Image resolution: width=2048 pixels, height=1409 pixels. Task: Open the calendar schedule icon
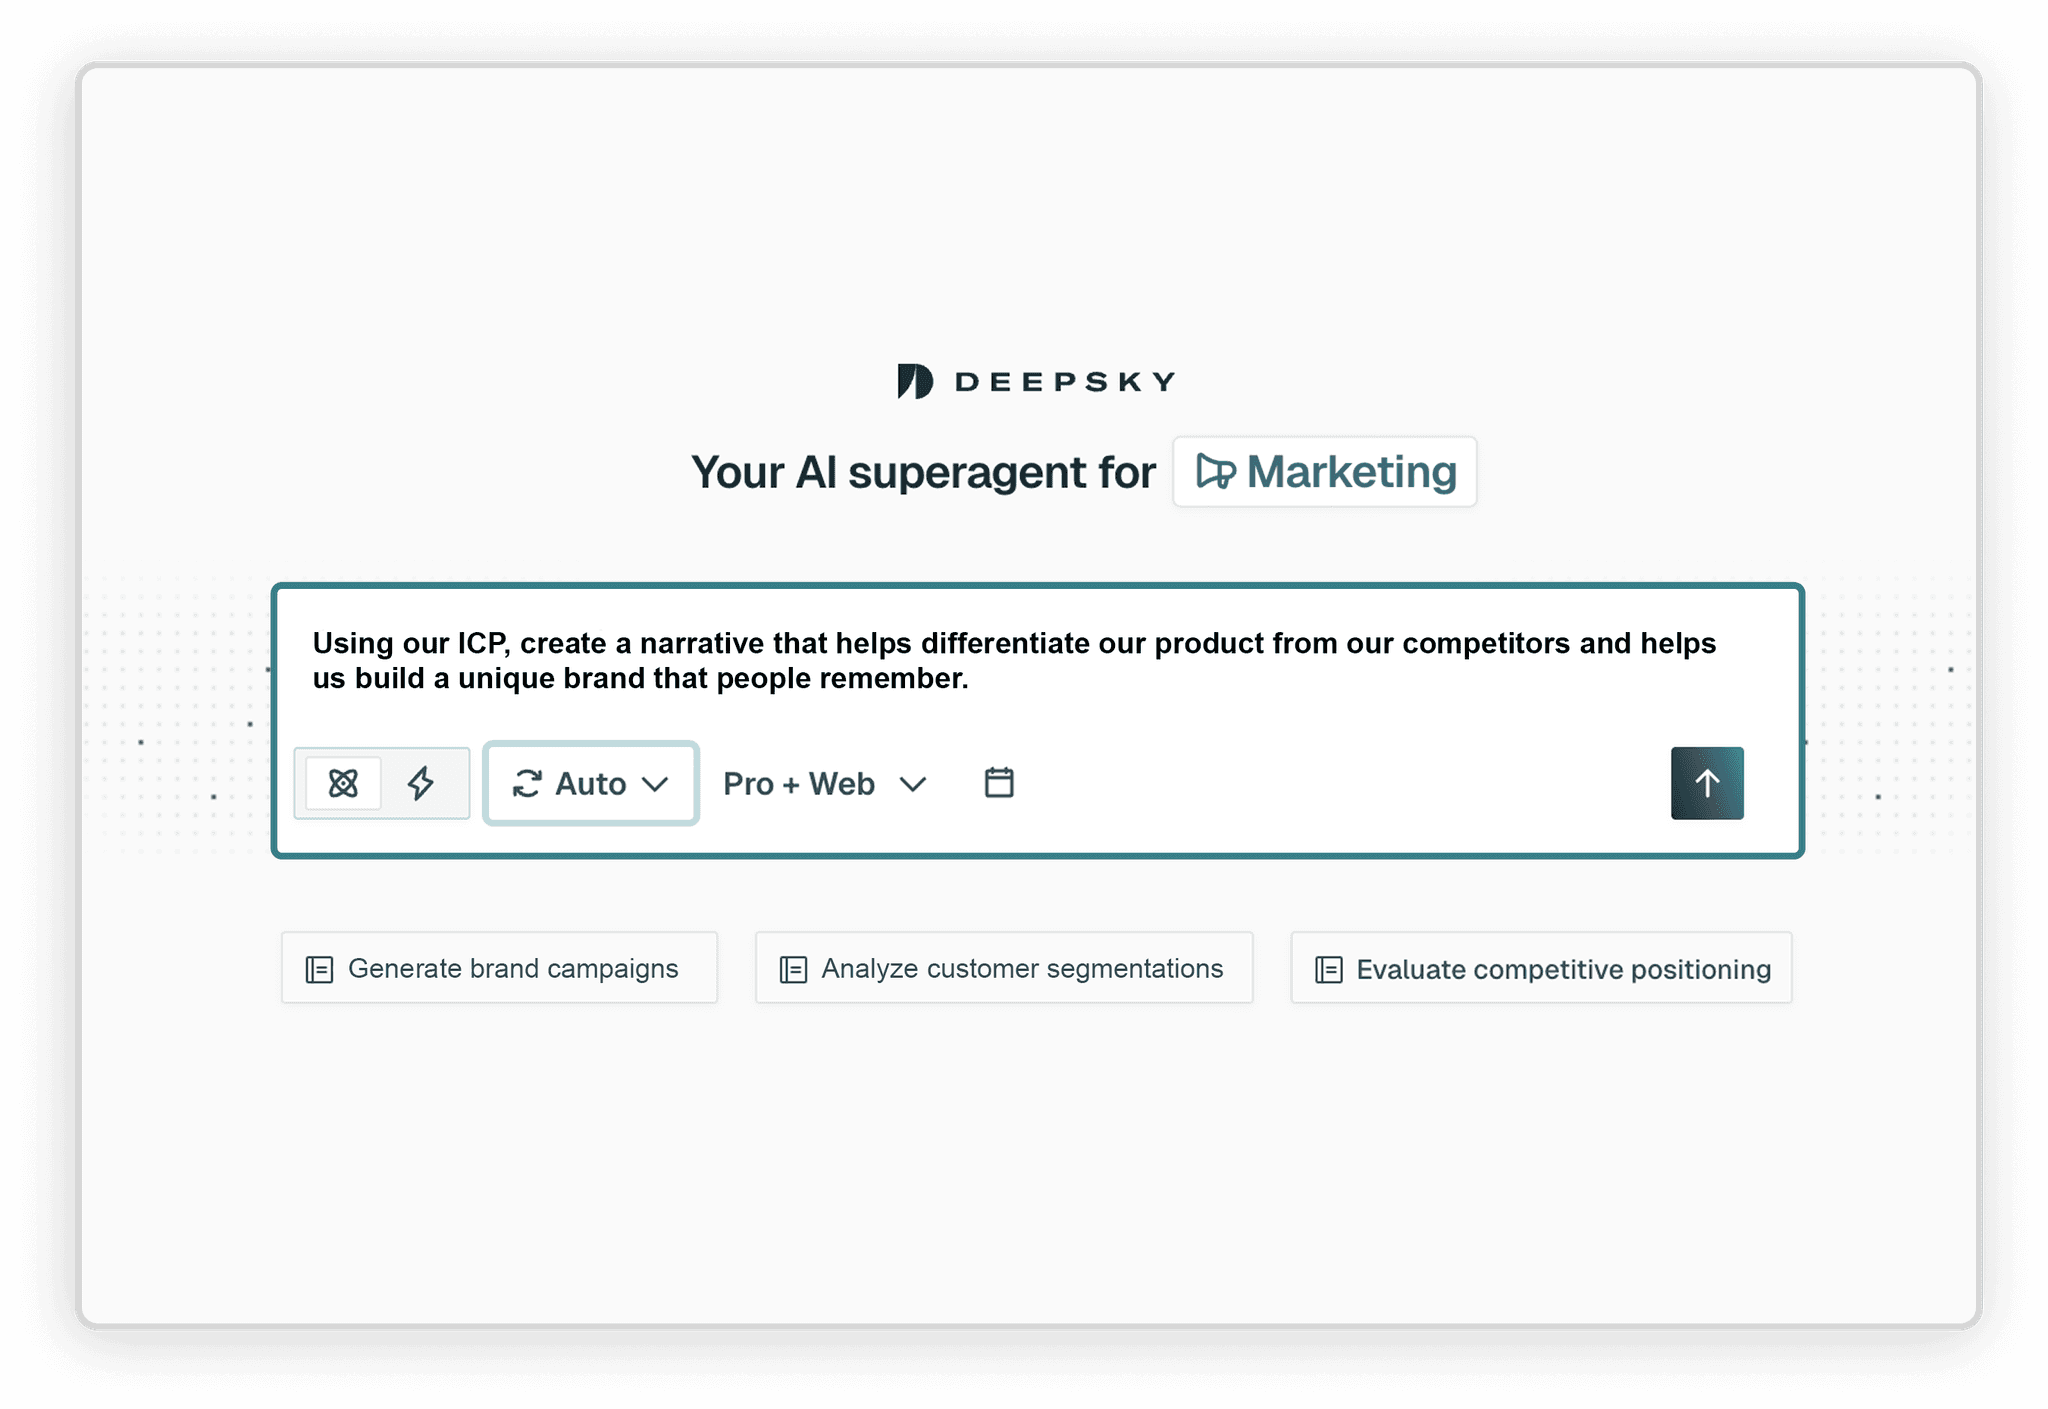999,782
